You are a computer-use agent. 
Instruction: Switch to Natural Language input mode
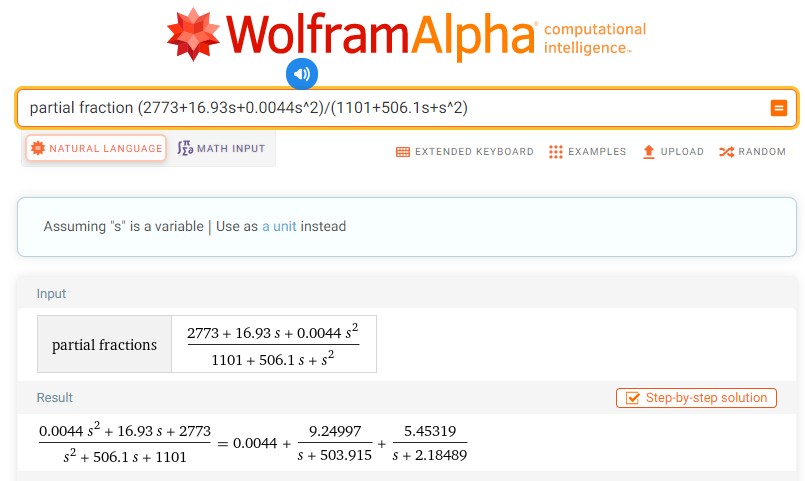[96, 149]
